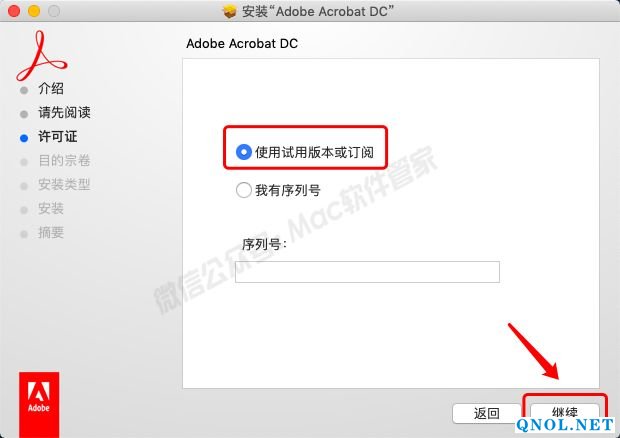Close the installer with red button

click(x=14, y=11)
